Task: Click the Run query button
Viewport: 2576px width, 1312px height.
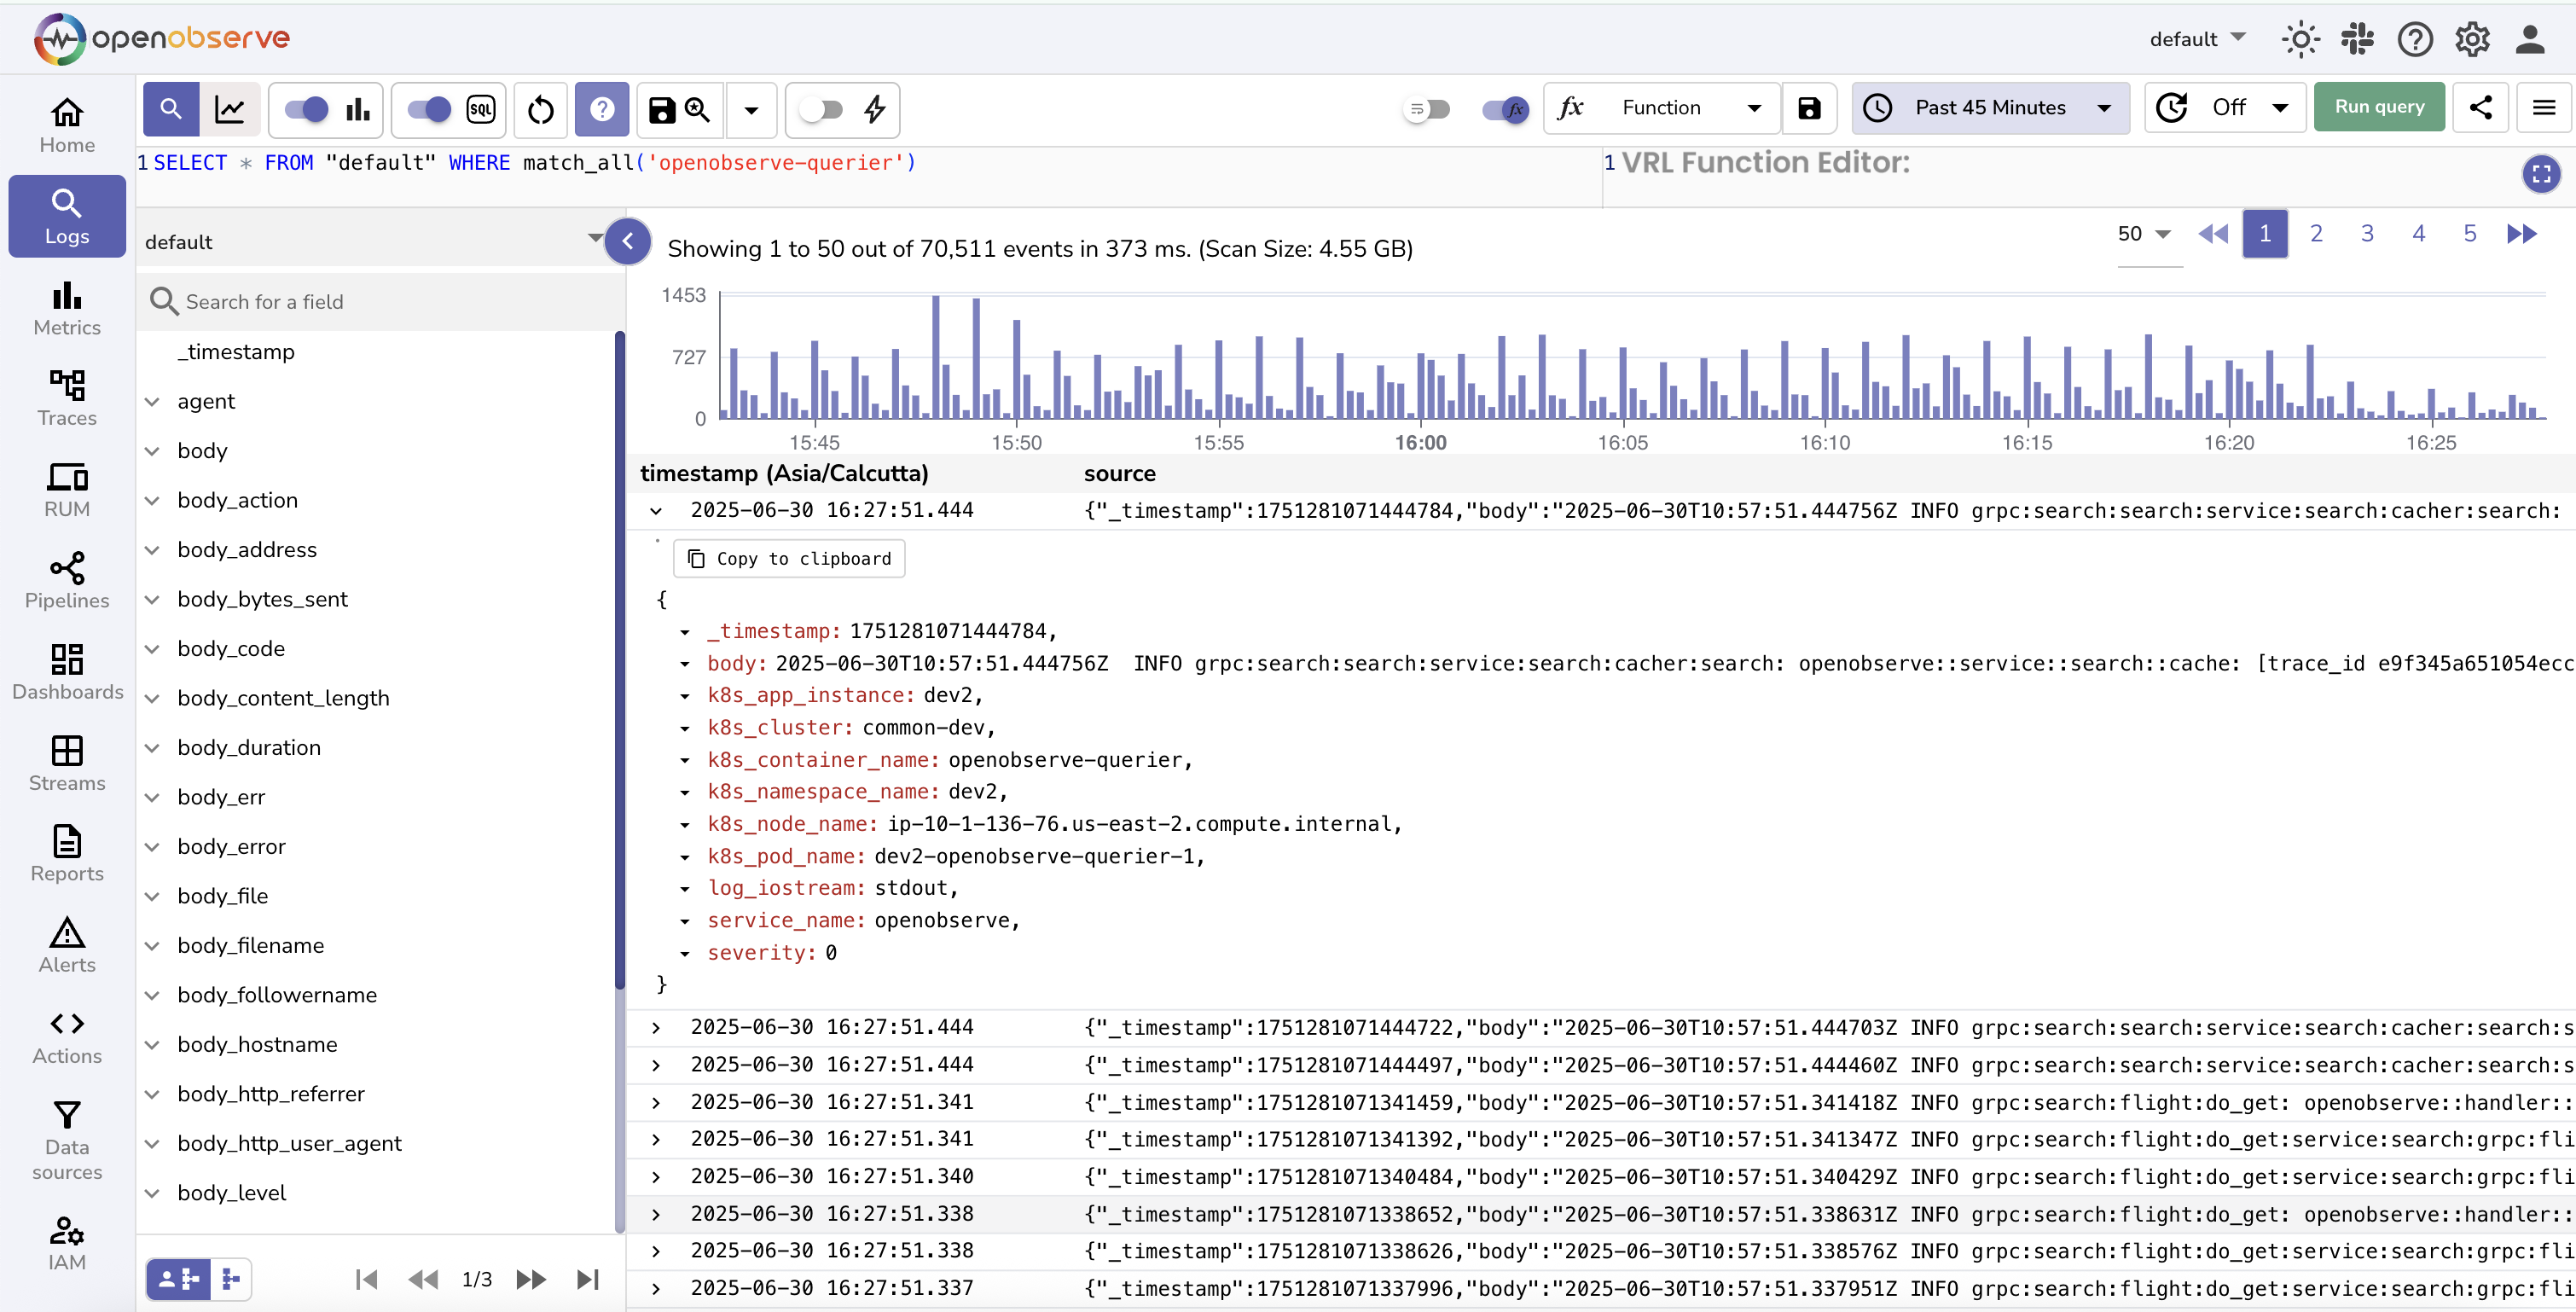Action: tap(2379, 107)
